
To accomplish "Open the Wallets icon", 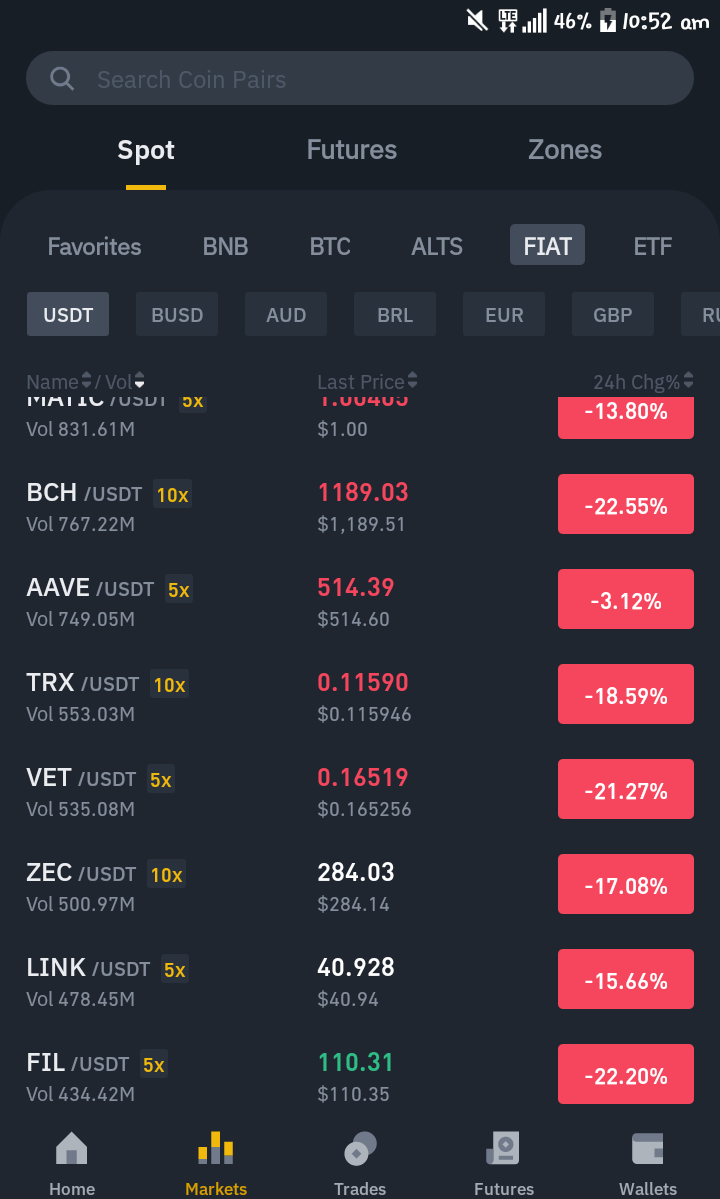I will [647, 1149].
